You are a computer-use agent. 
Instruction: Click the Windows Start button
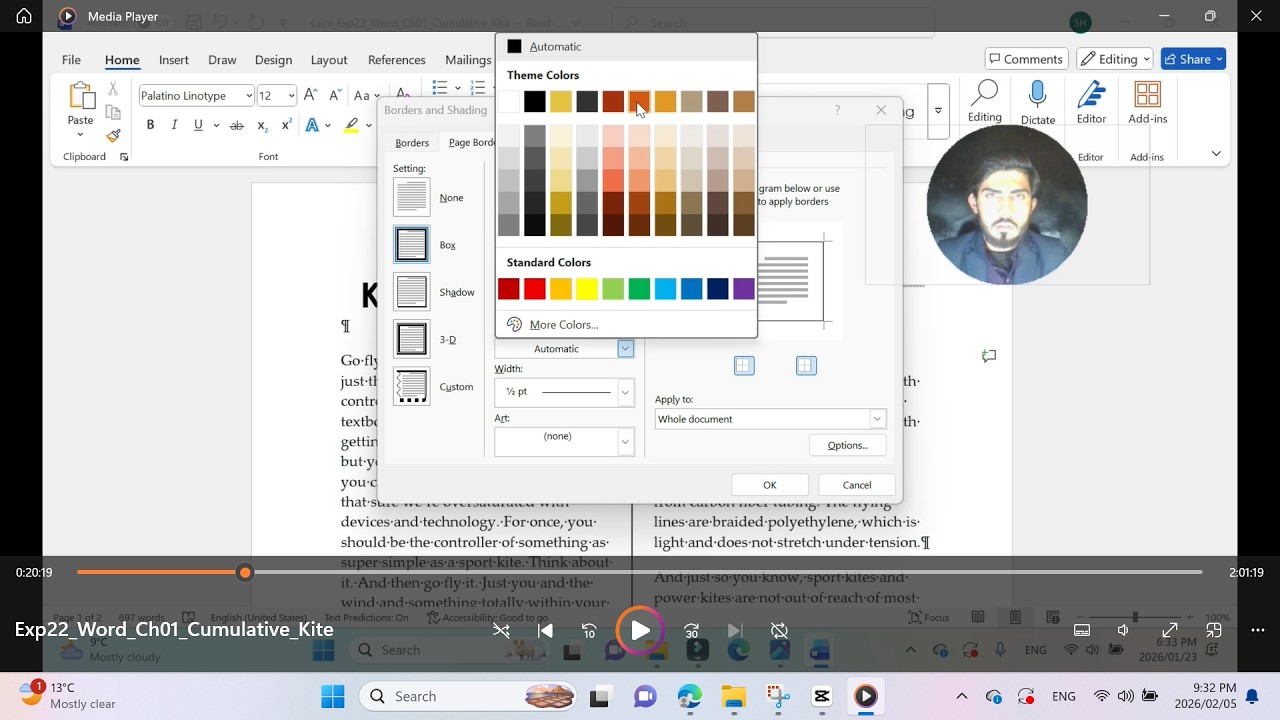[333, 696]
